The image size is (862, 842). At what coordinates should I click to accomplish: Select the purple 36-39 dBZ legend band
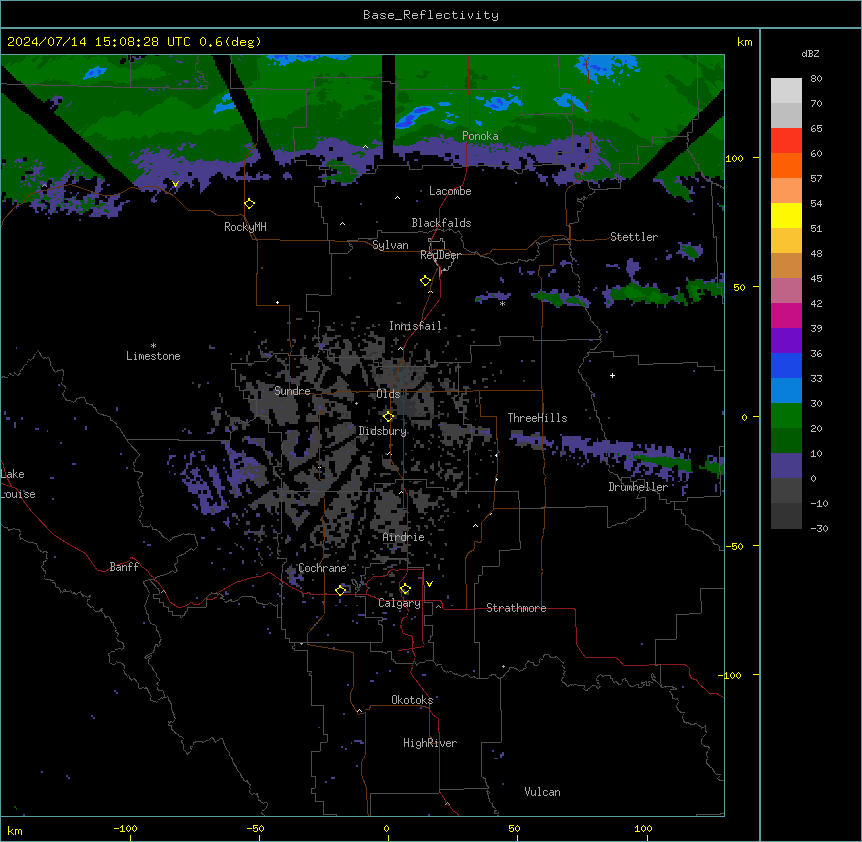coord(786,341)
